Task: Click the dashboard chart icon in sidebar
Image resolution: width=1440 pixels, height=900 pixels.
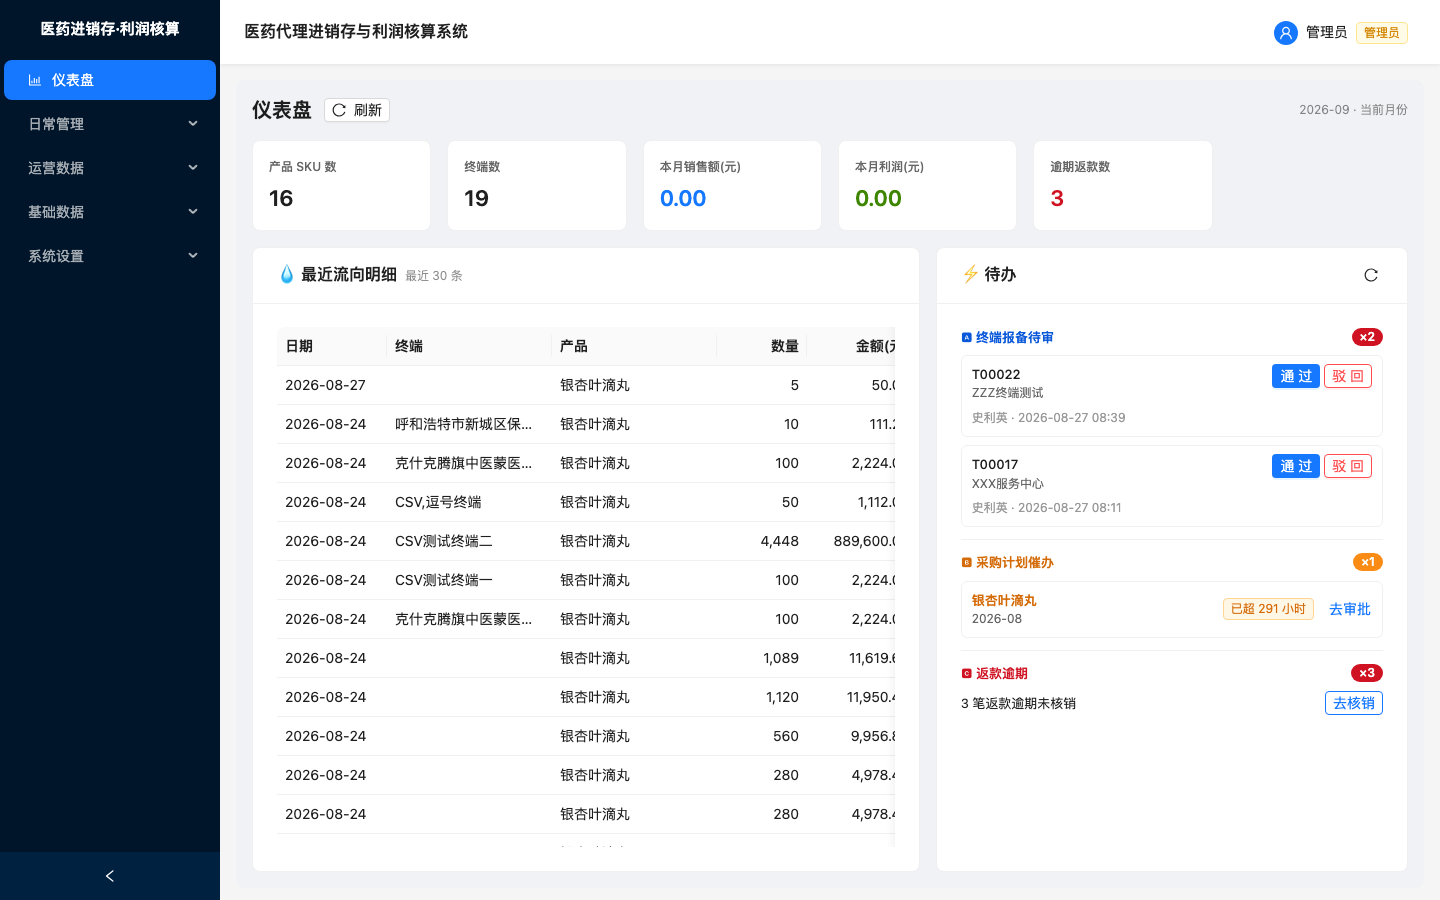Action: click(x=35, y=80)
